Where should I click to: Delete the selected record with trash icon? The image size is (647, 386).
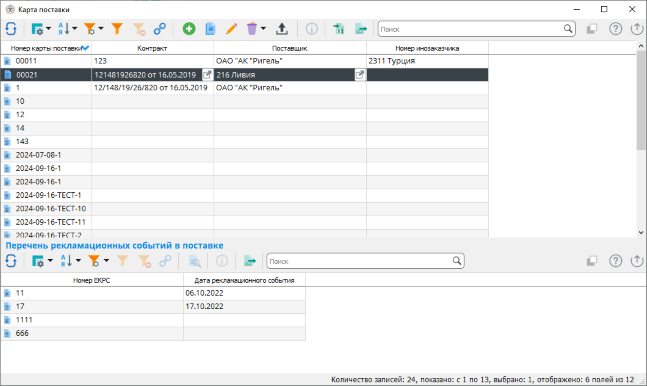point(252,29)
